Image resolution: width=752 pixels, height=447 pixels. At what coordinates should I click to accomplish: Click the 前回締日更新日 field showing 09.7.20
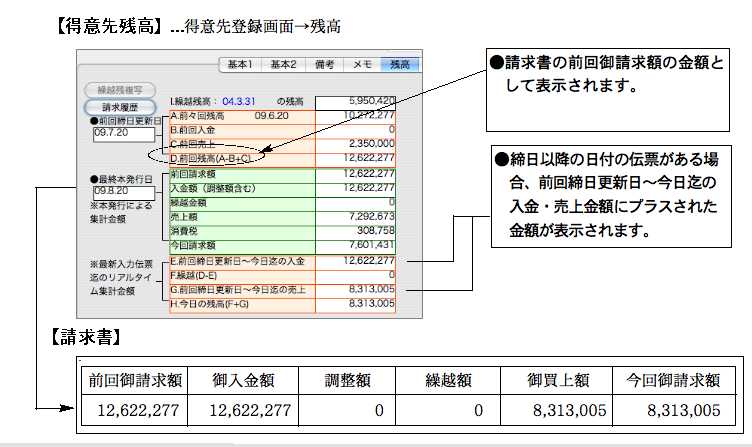click(124, 134)
